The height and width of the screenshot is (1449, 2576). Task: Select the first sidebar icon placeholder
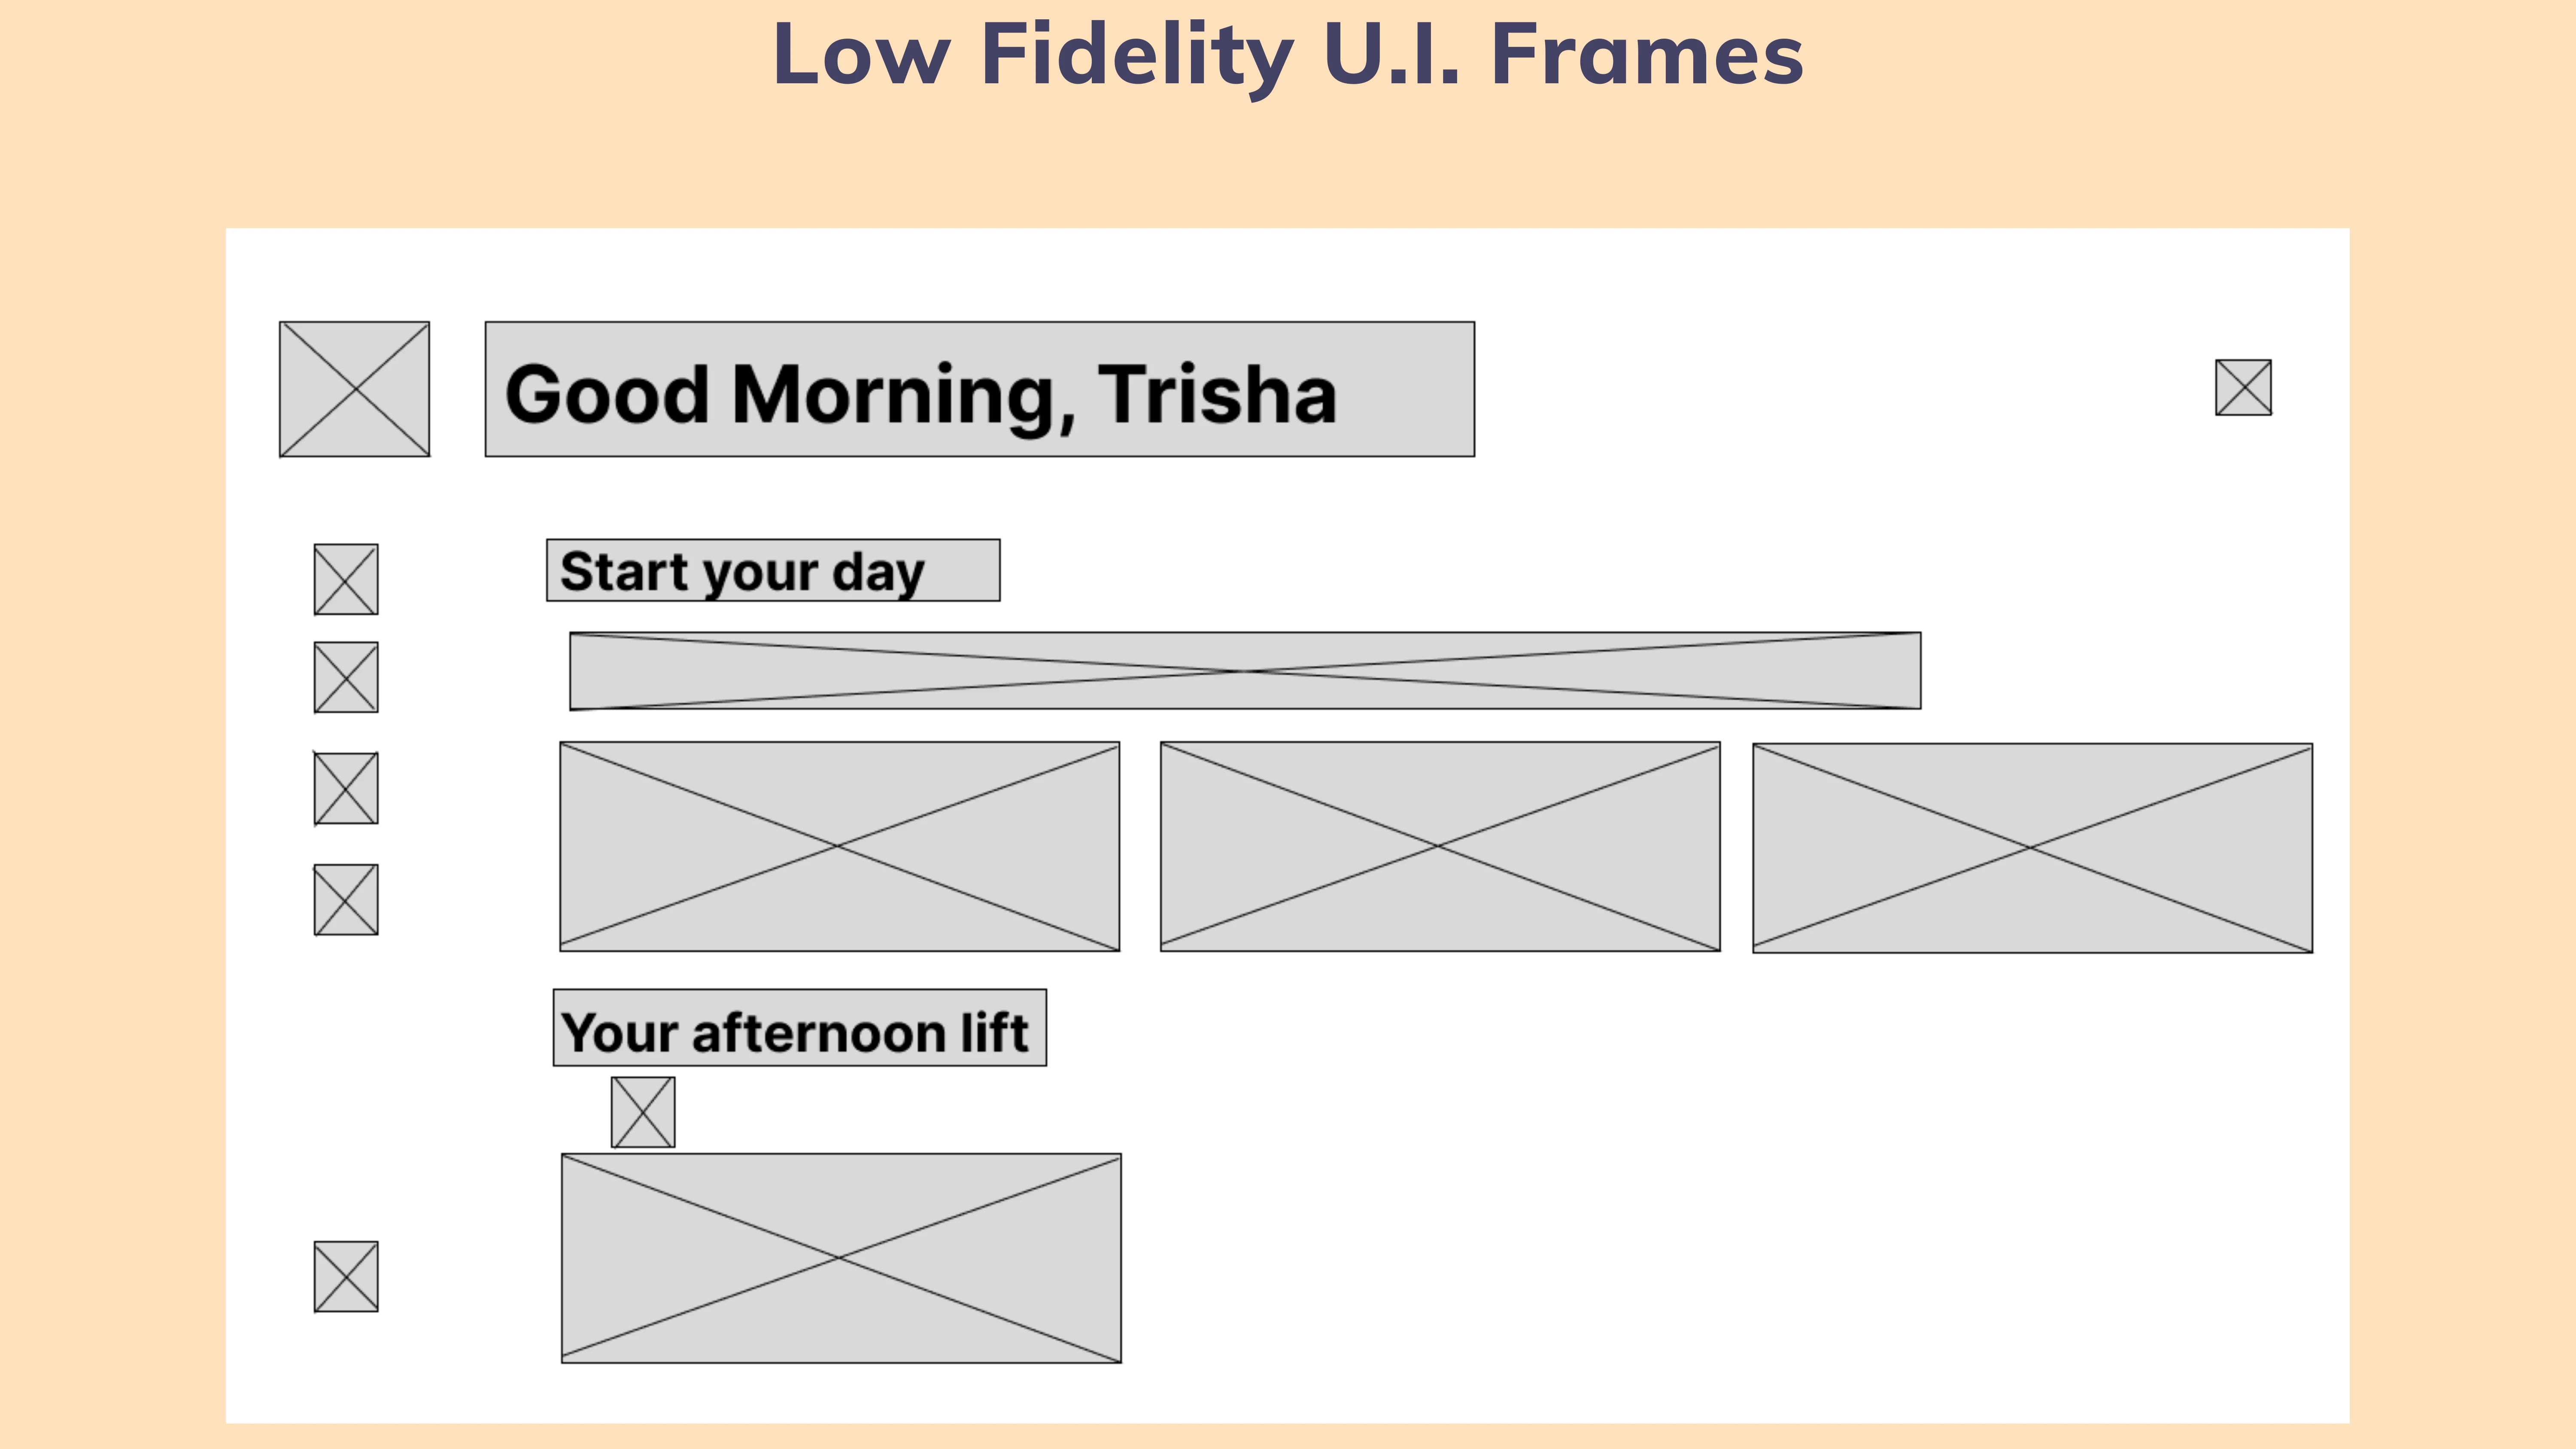(x=346, y=579)
